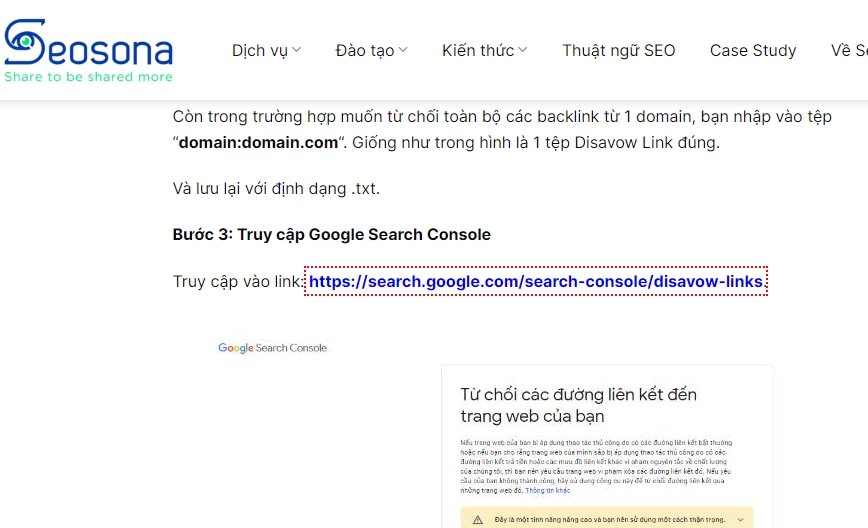Follow the search-console disavow-links URL
The image size is (868, 528).
[x=536, y=282]
